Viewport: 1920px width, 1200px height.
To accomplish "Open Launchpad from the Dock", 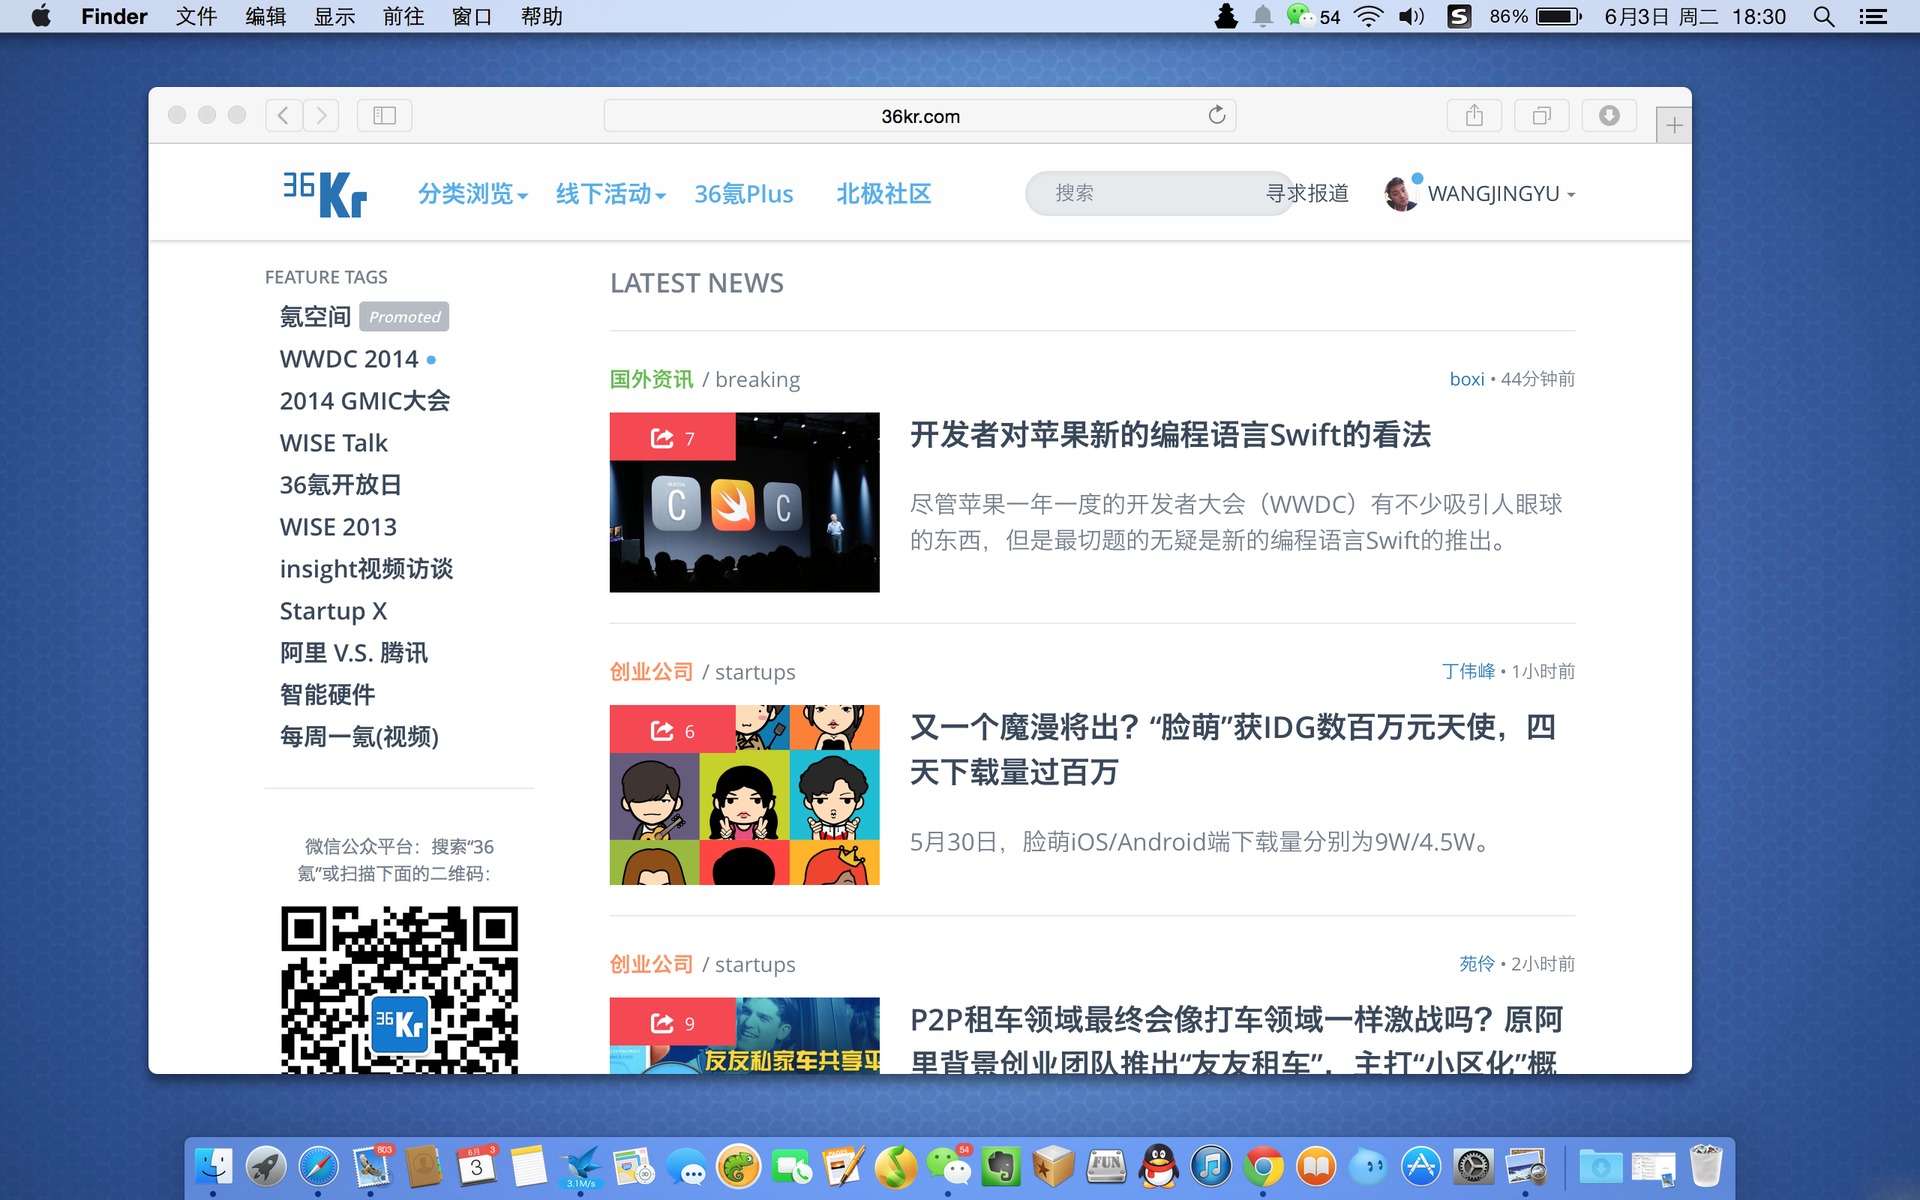I will coord(265,1166).
